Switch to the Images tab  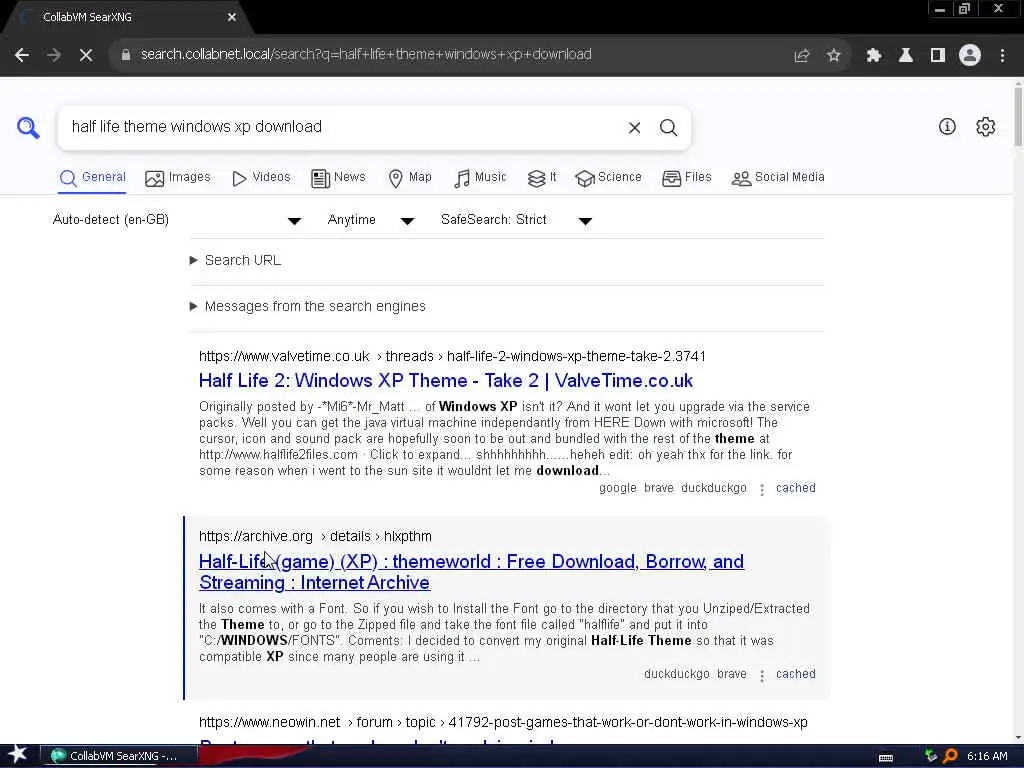tap(178, 178)
